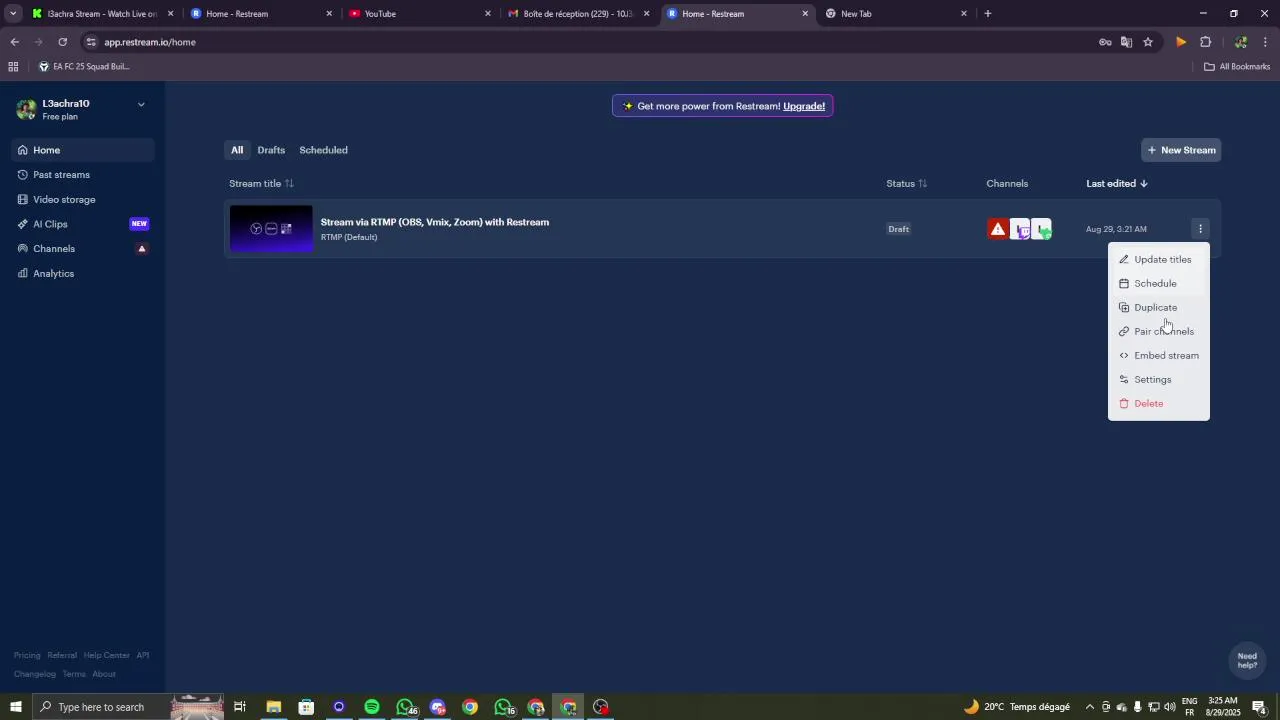The width and height of the screenshot is (1280, 720).
Task: Show hidden system tray icons
Action: (1090, 707)
